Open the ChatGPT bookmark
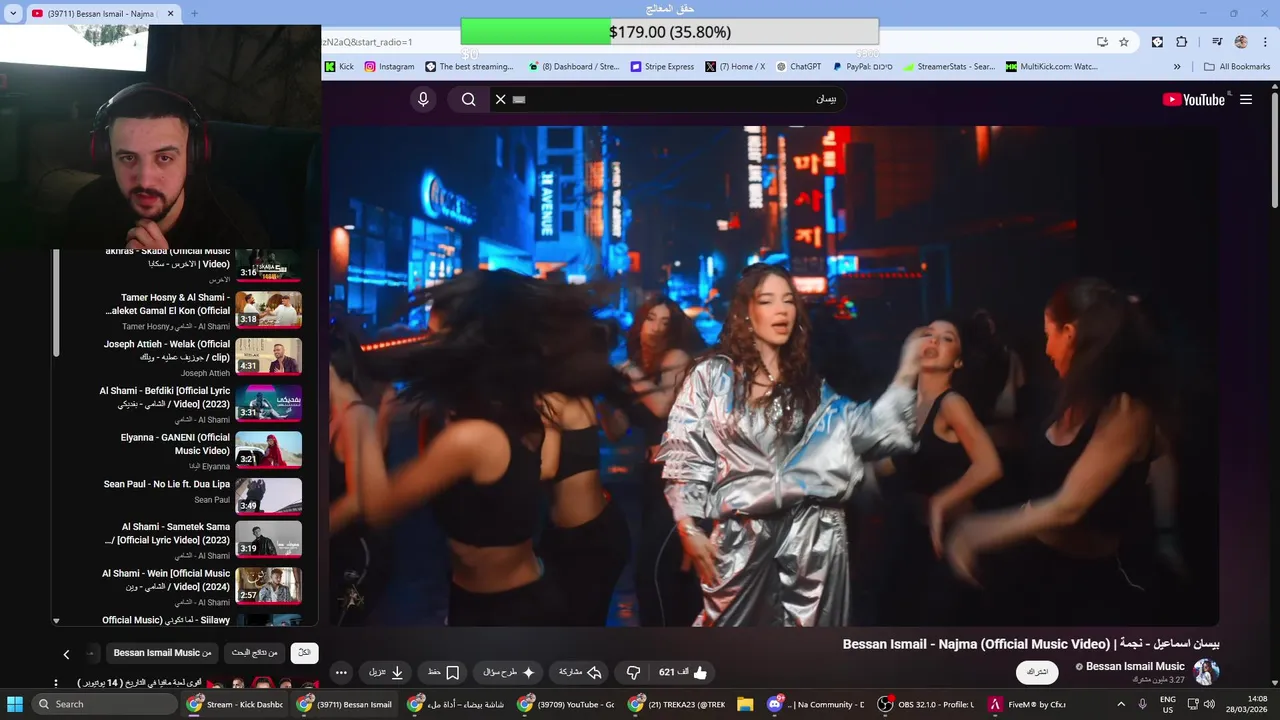 [x=798, y=67]
